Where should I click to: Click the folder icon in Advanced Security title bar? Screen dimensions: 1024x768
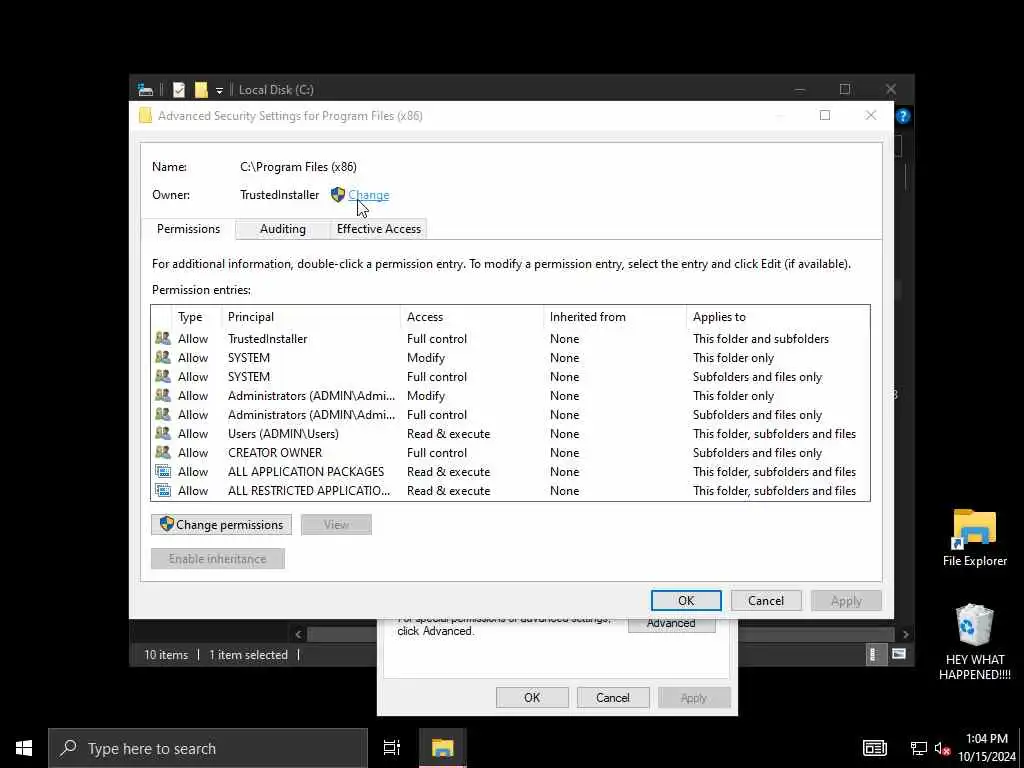(x=145, y=116)
